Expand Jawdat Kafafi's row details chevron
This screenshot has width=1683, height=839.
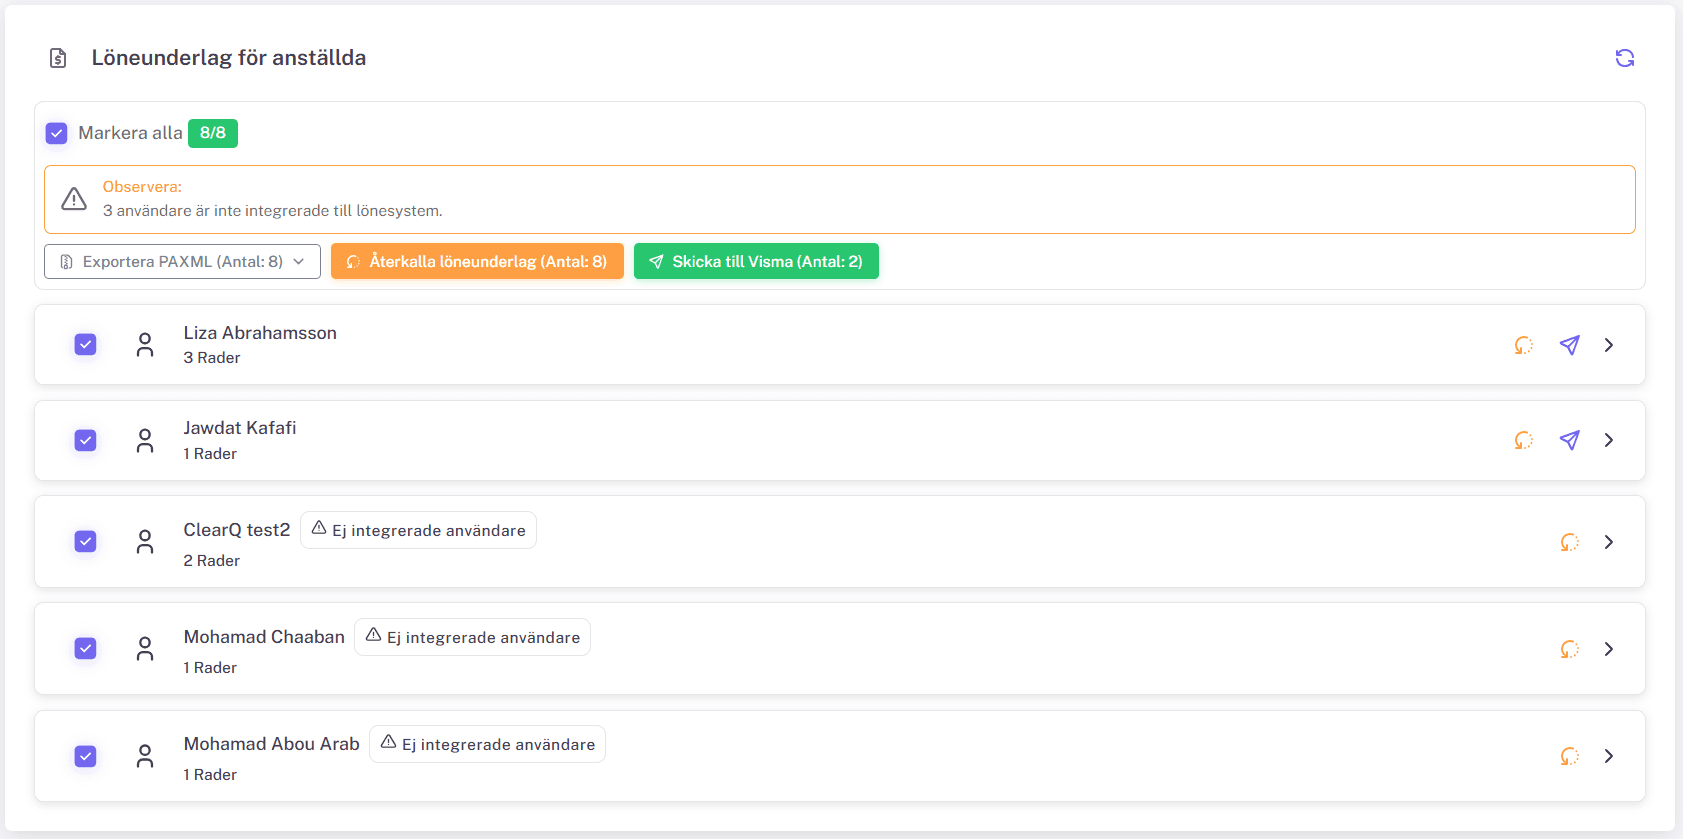pyautogui.click(x=1608, y=440)
